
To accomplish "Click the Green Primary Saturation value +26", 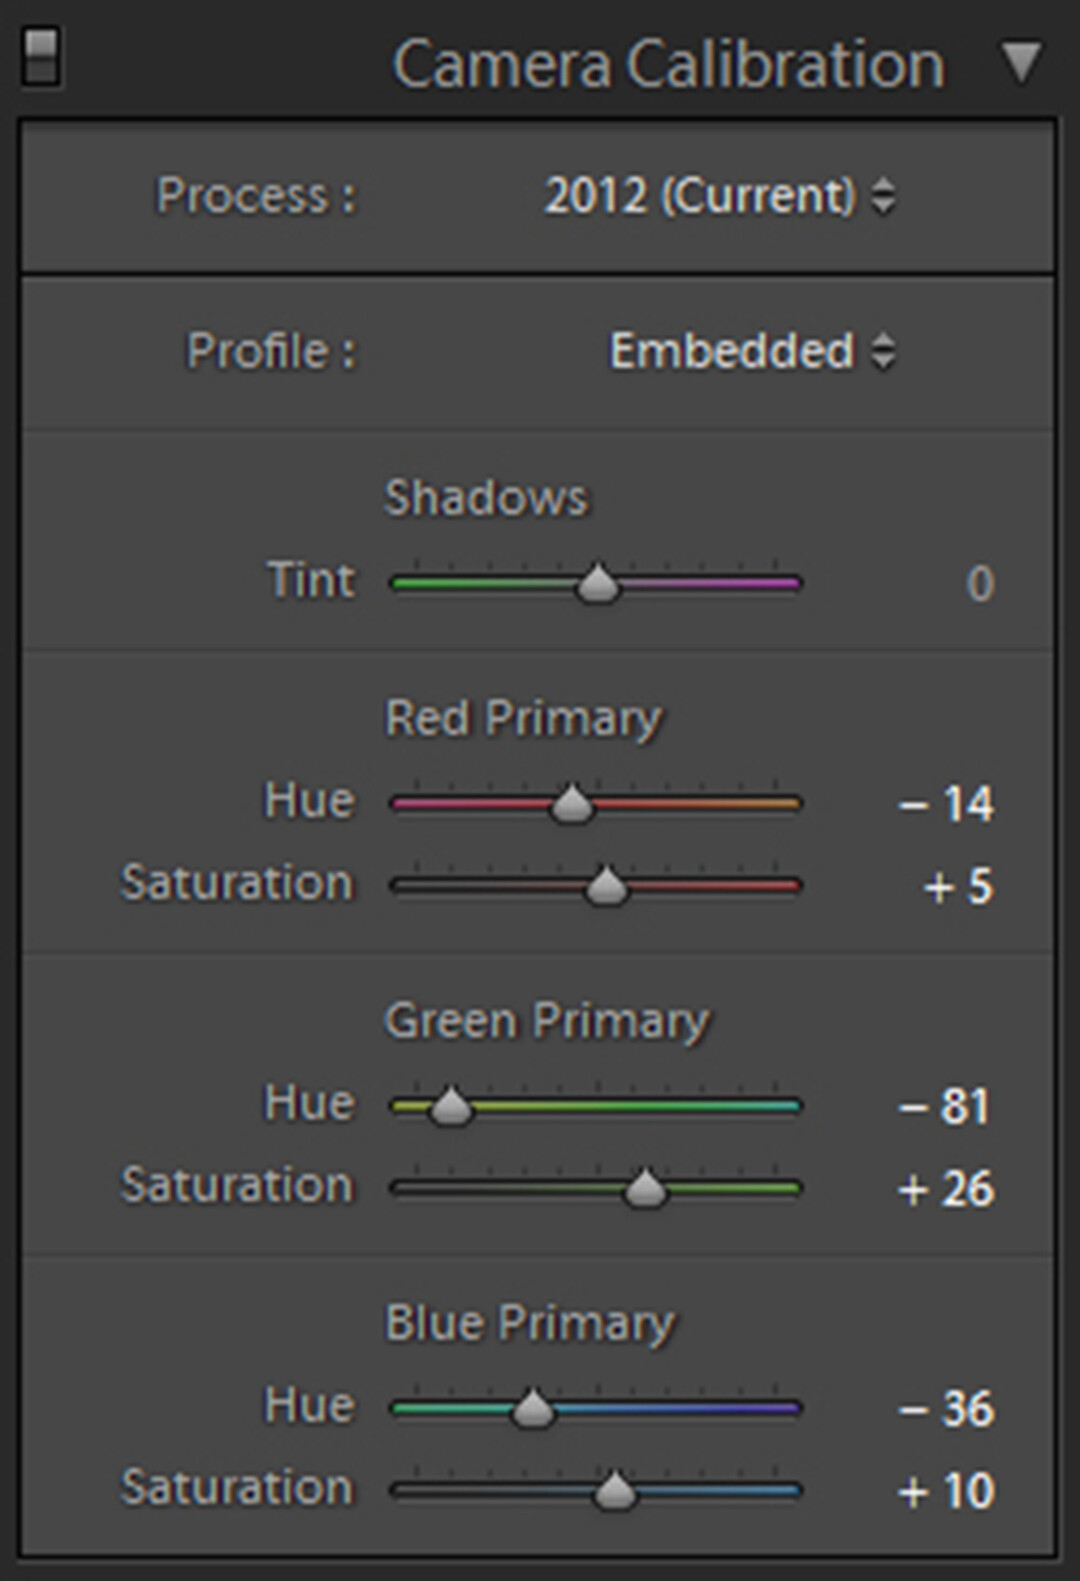I will coord(946,1190).
